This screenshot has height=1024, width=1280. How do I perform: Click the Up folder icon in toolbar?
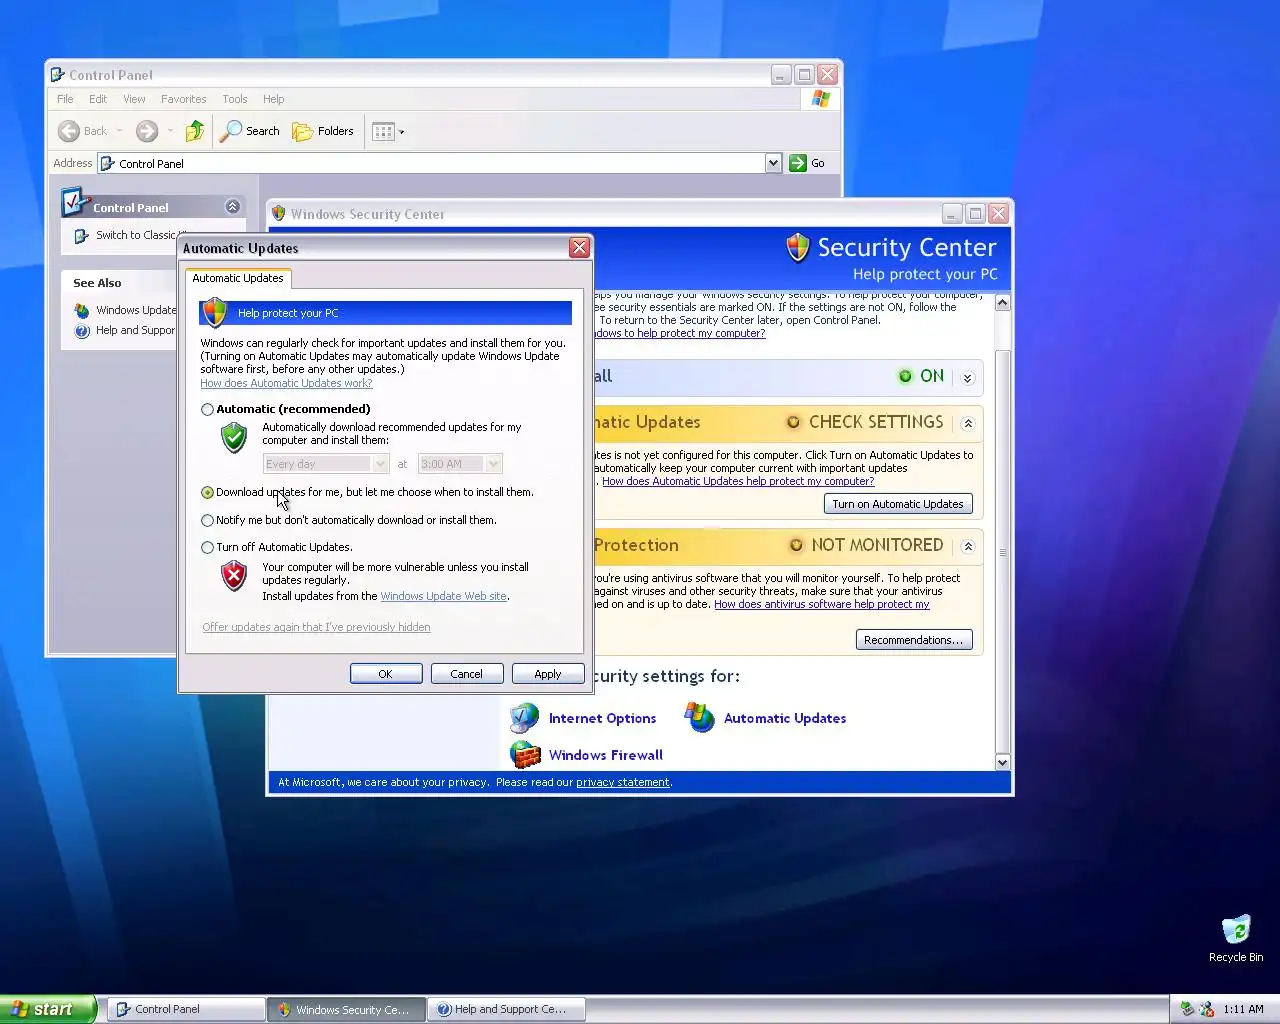(x=195, y=131)
